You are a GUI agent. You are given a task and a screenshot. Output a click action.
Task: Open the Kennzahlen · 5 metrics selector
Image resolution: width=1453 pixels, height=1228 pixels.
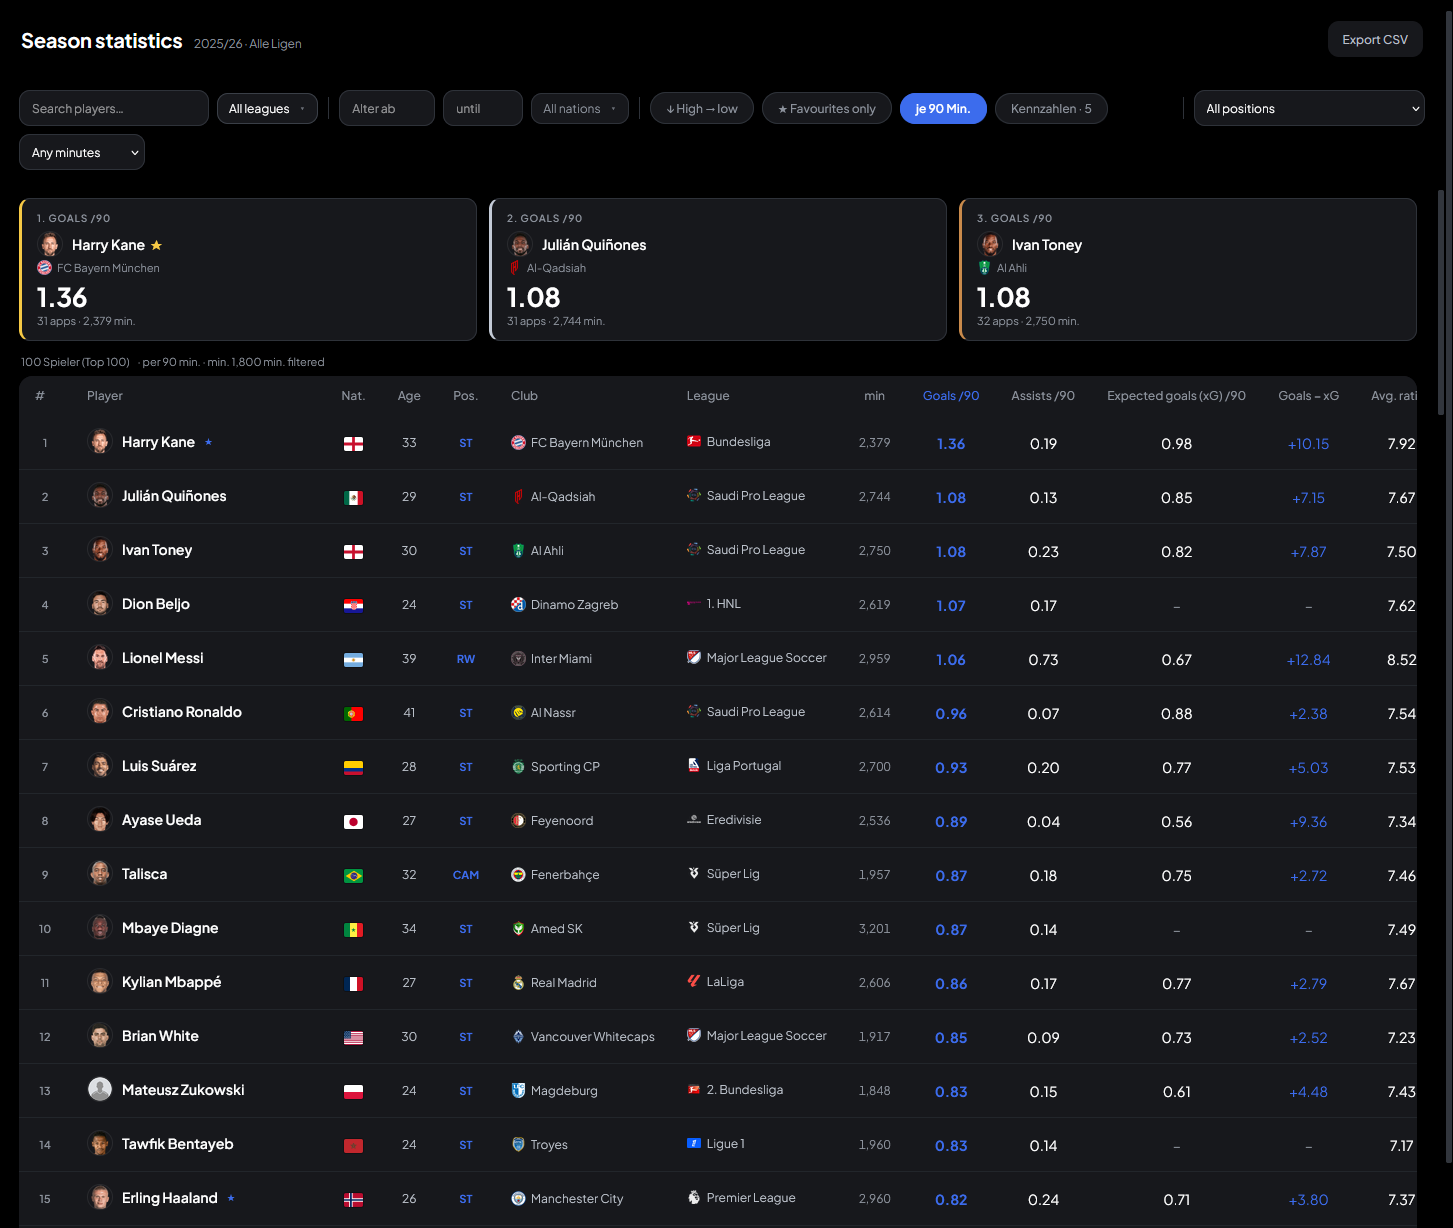pos(1051,108)
